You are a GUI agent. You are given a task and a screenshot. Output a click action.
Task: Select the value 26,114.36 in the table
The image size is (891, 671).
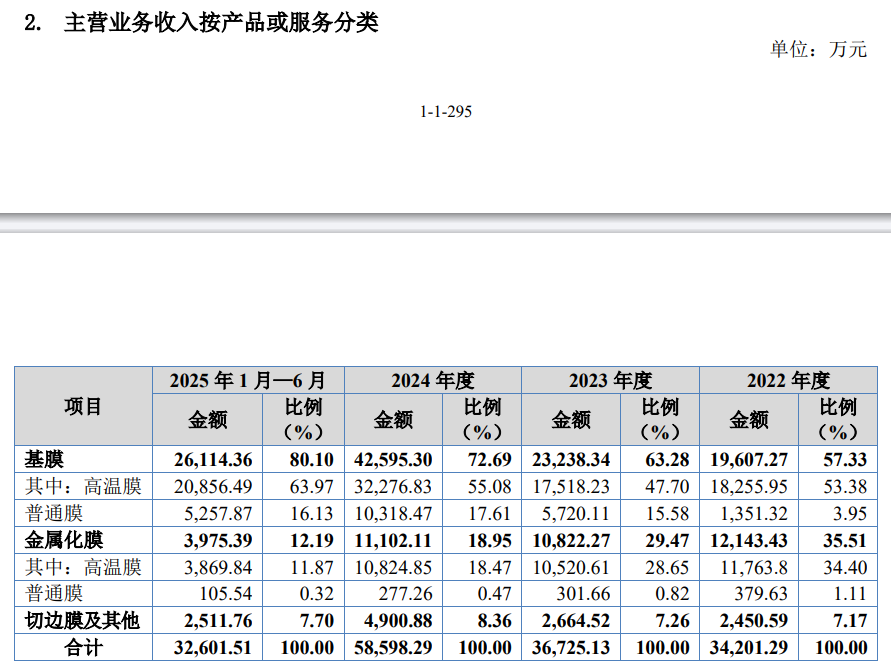[215, 460]
